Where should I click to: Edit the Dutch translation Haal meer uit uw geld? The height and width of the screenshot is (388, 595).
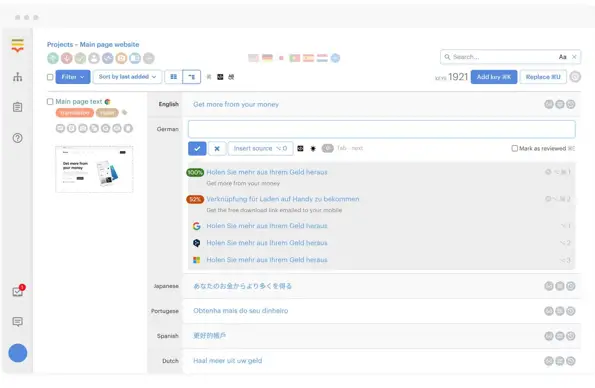coord(228,361)
